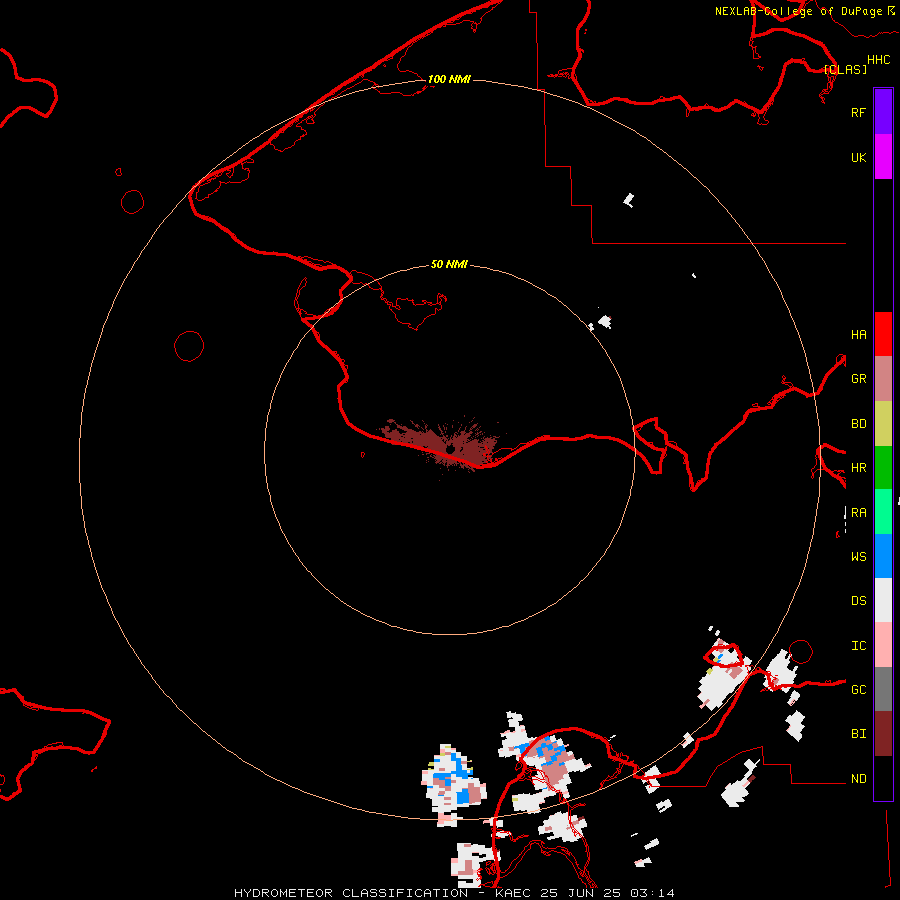Click the Hydrometeor Classification KAEC timestamp caption
The height and width of the screenshot is (900, 900).
pos(454,893)
